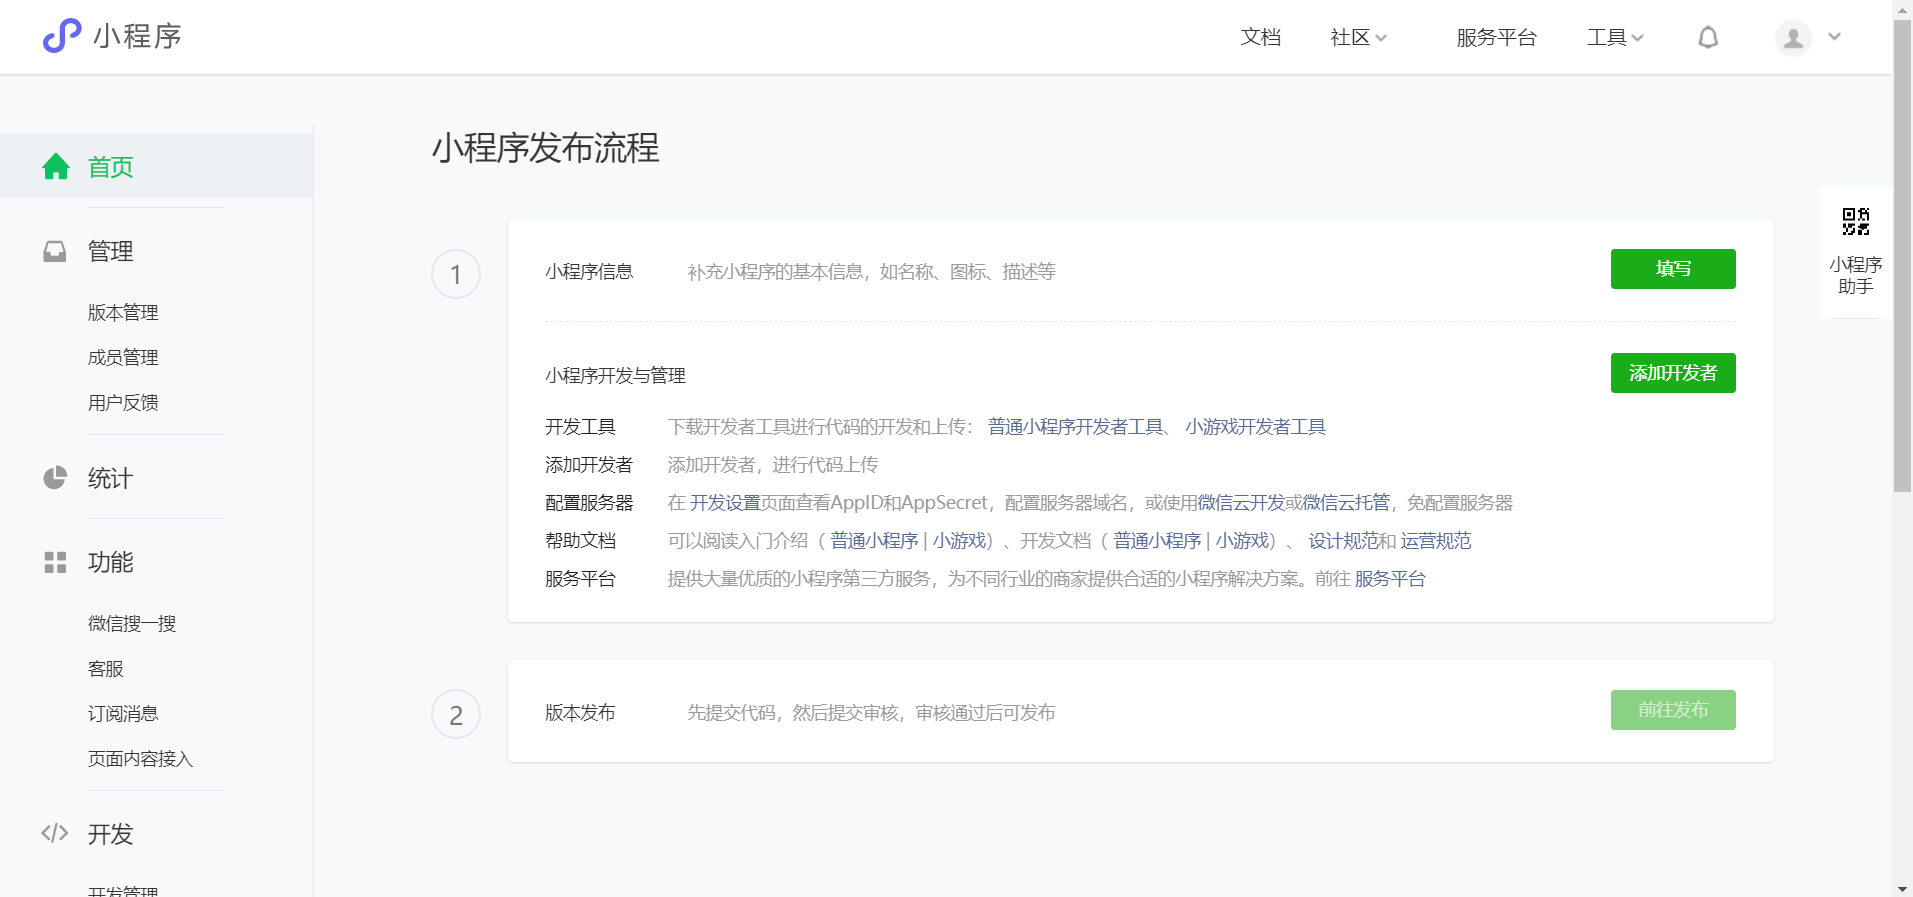Select the 统计 sidebar section
1913x897 pixels.
(110, 478)
